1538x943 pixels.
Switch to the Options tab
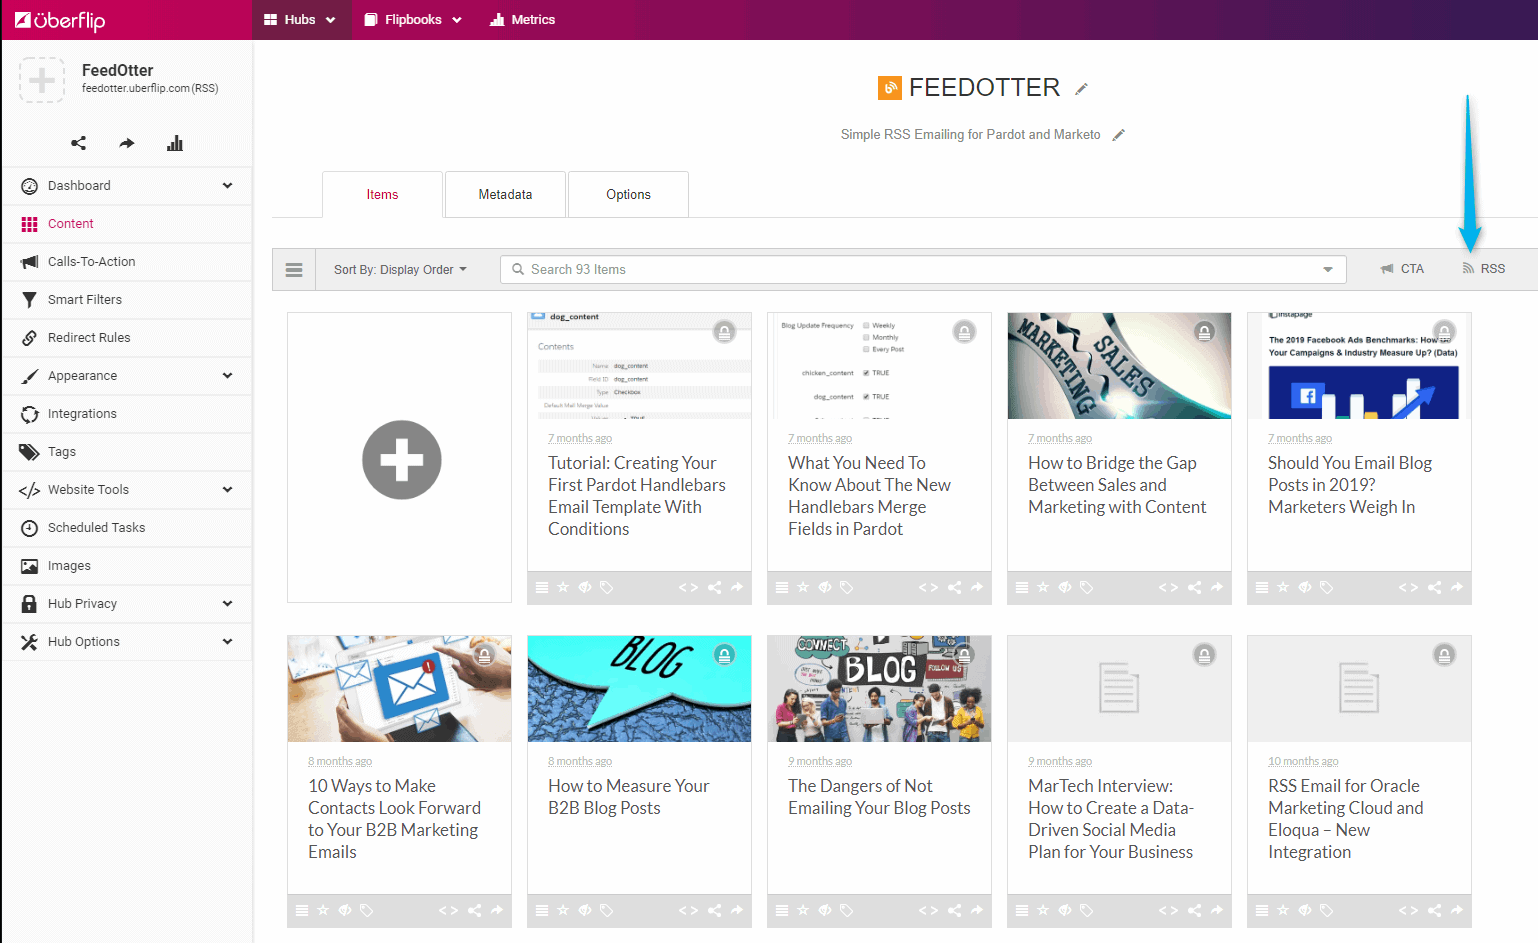(x=628, y=195)
